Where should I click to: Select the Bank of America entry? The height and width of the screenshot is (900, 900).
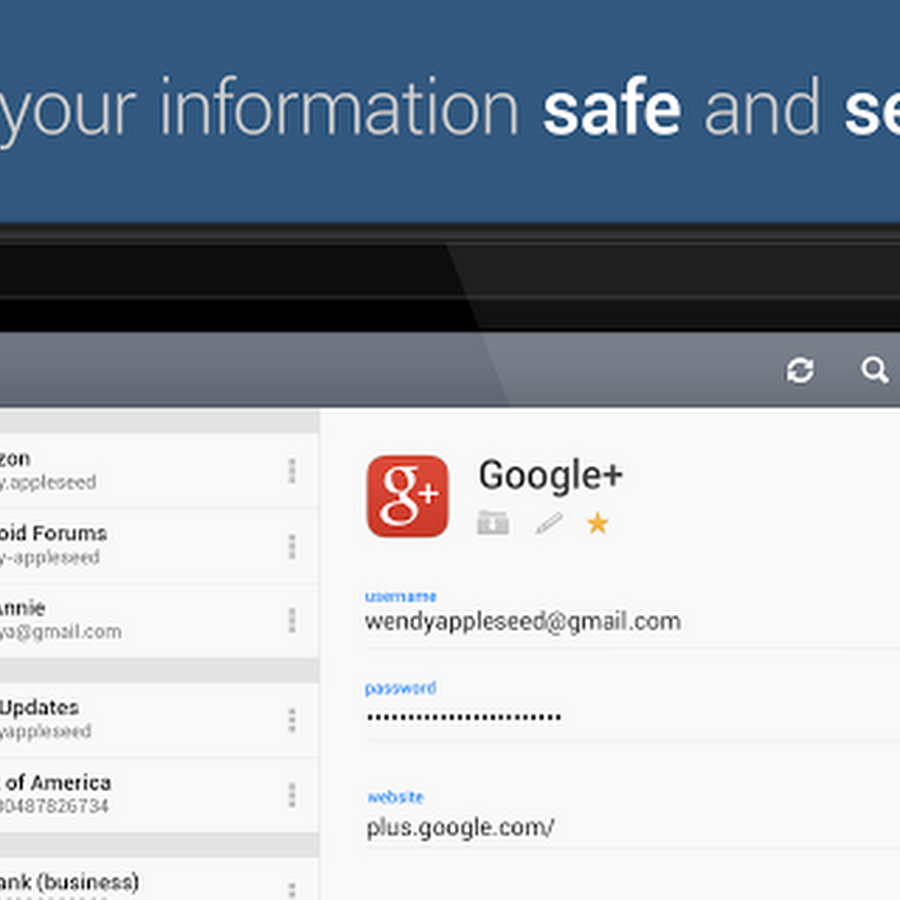(120, 794)
